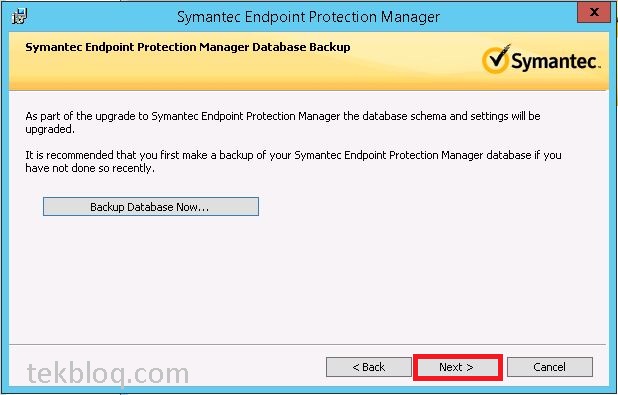Go to the previous step with Back
Viewport: 618px width, 395px height.
click(369, 367)
